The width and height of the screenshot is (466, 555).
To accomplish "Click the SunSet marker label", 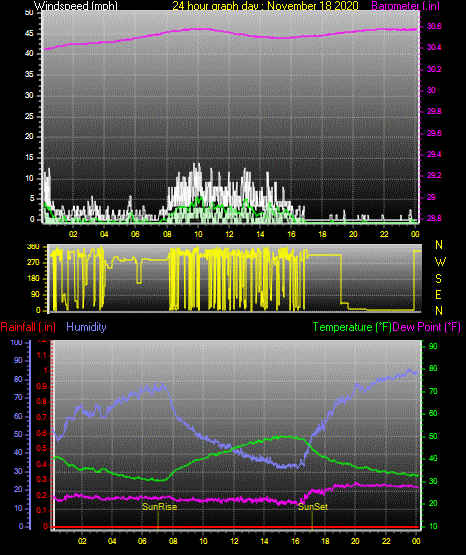I will tap(313, 507).
